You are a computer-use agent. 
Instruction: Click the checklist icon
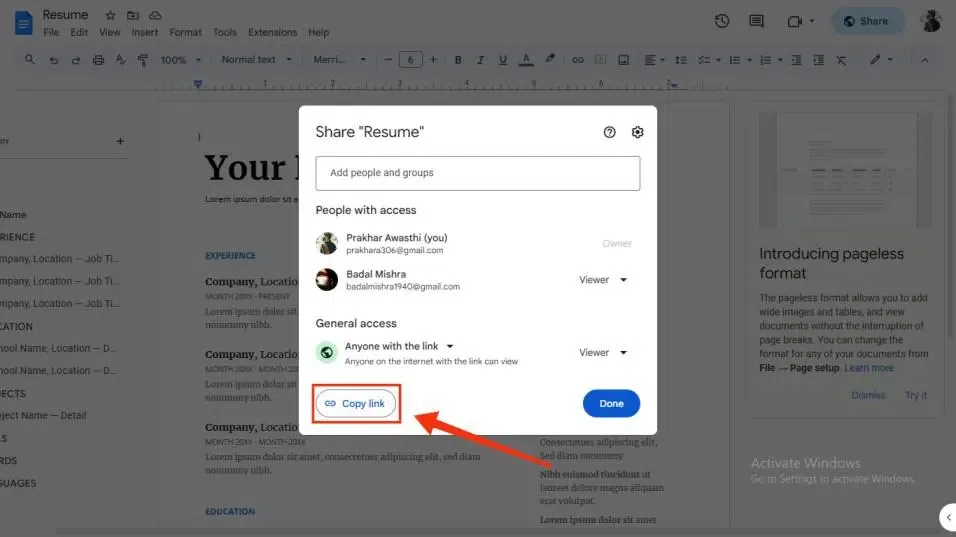[x=704, y=60]
